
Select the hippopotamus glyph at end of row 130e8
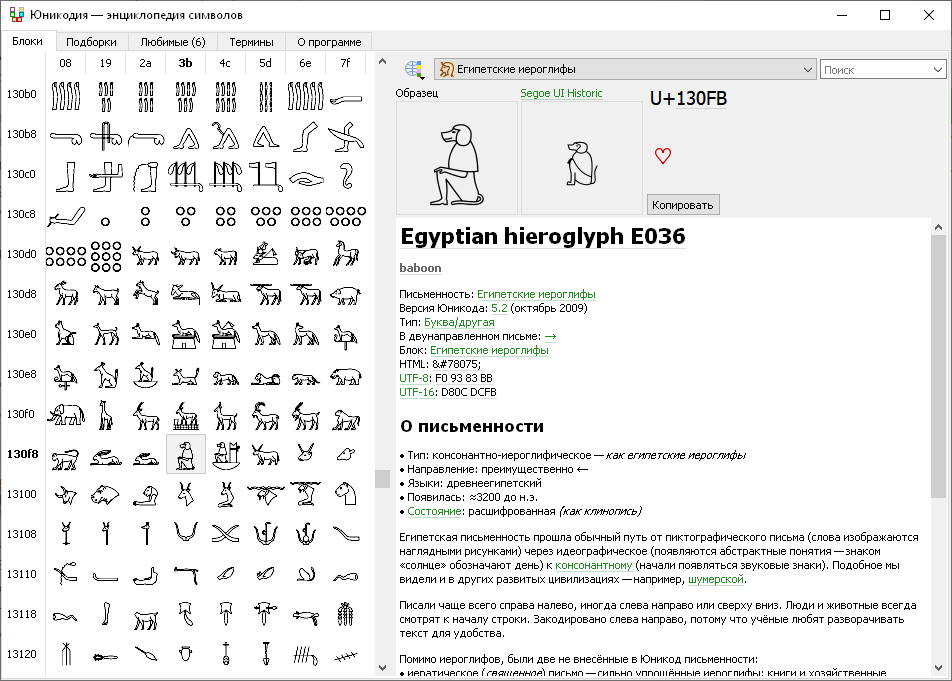pos(345,376)
